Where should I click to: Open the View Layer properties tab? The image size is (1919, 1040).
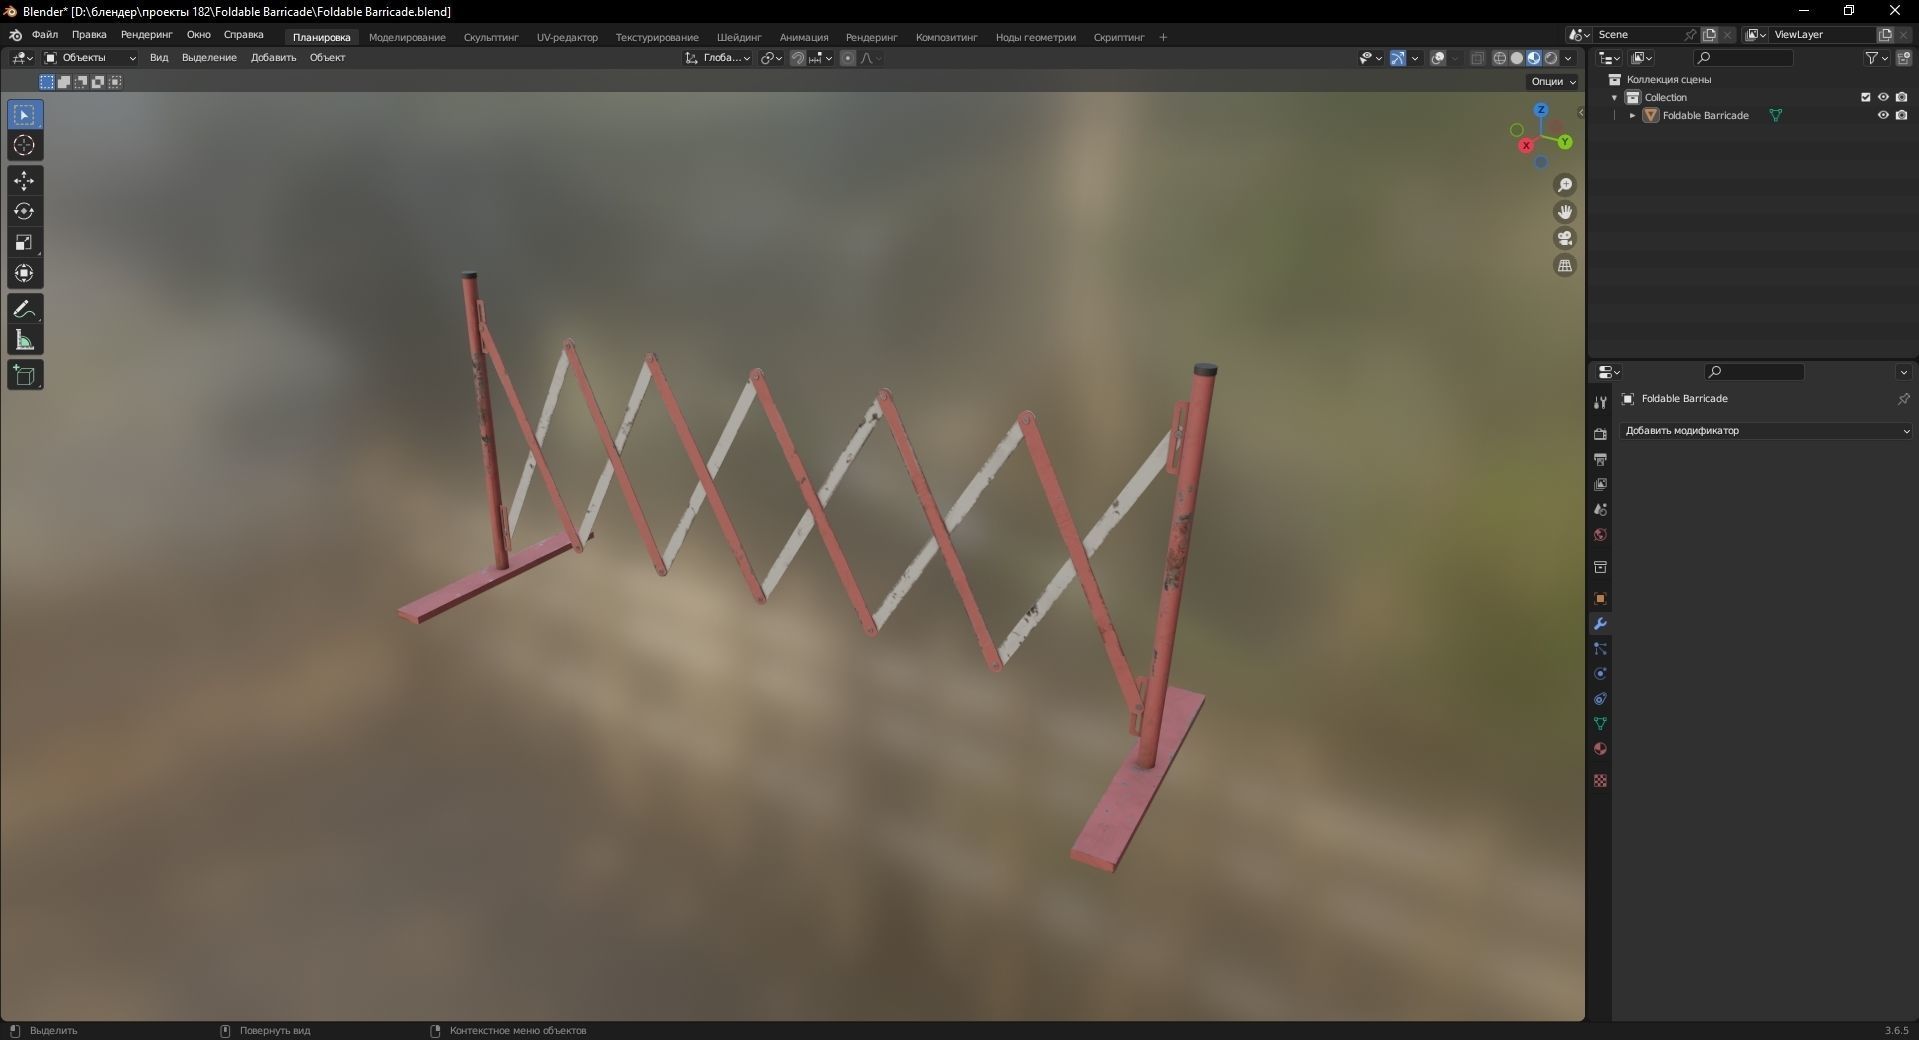coord(1600,484)
